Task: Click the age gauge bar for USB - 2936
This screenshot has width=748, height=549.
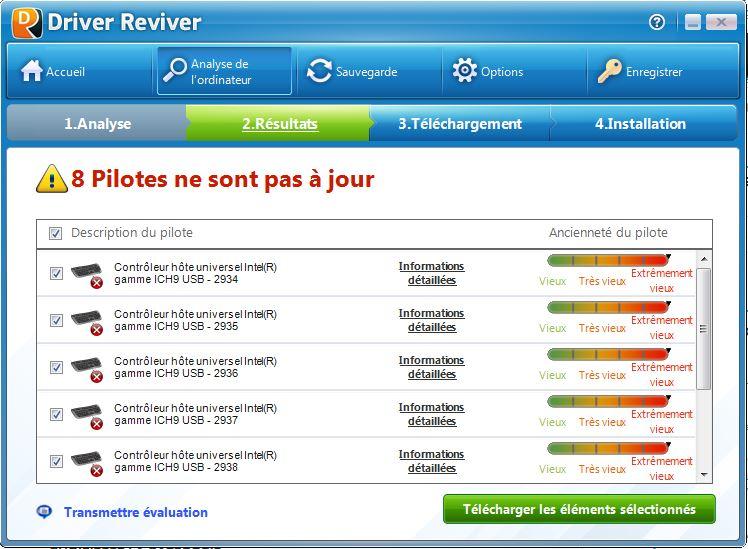Action: (609, 354)
